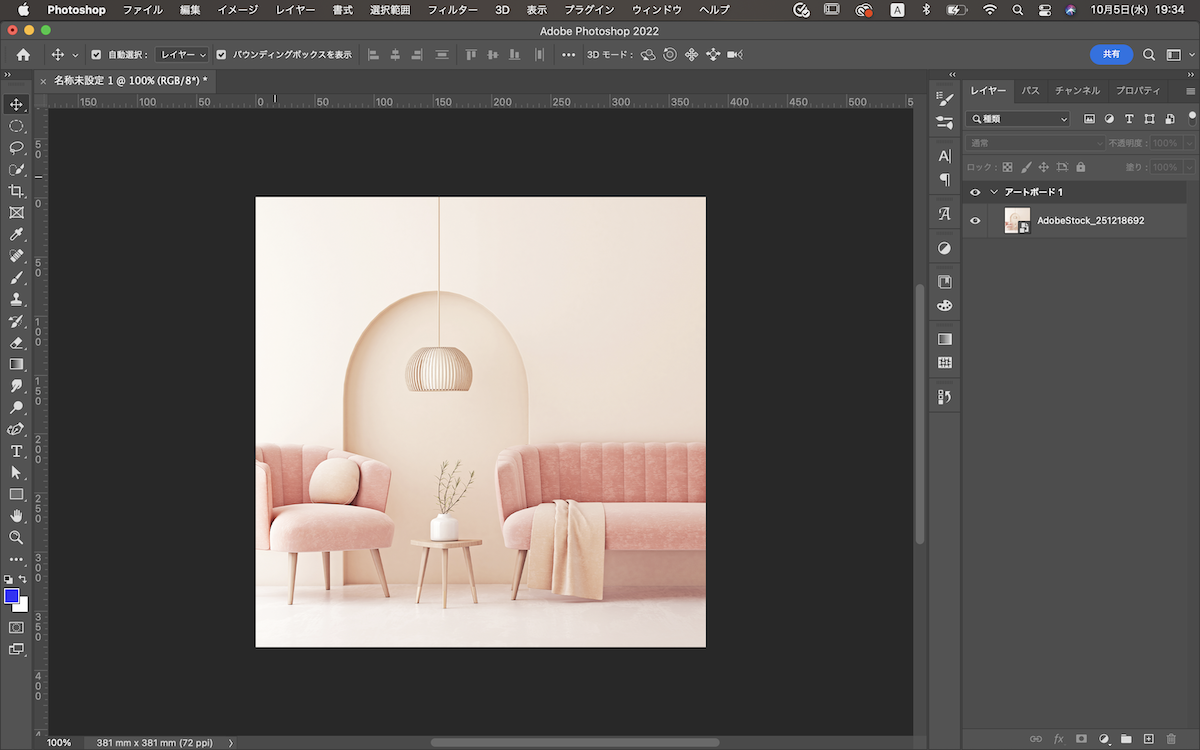Click the zoom percentage field in status bar
Screen dimensions: 1200x750
[59, 743]
